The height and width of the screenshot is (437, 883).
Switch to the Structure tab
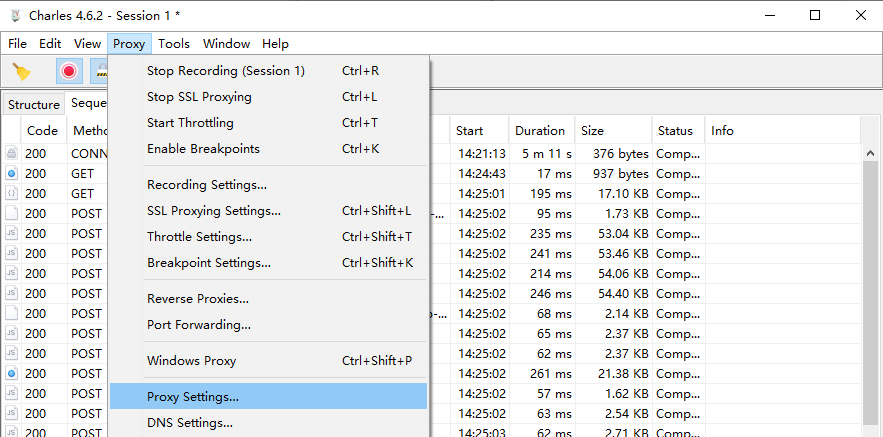[x=34, y=105]
